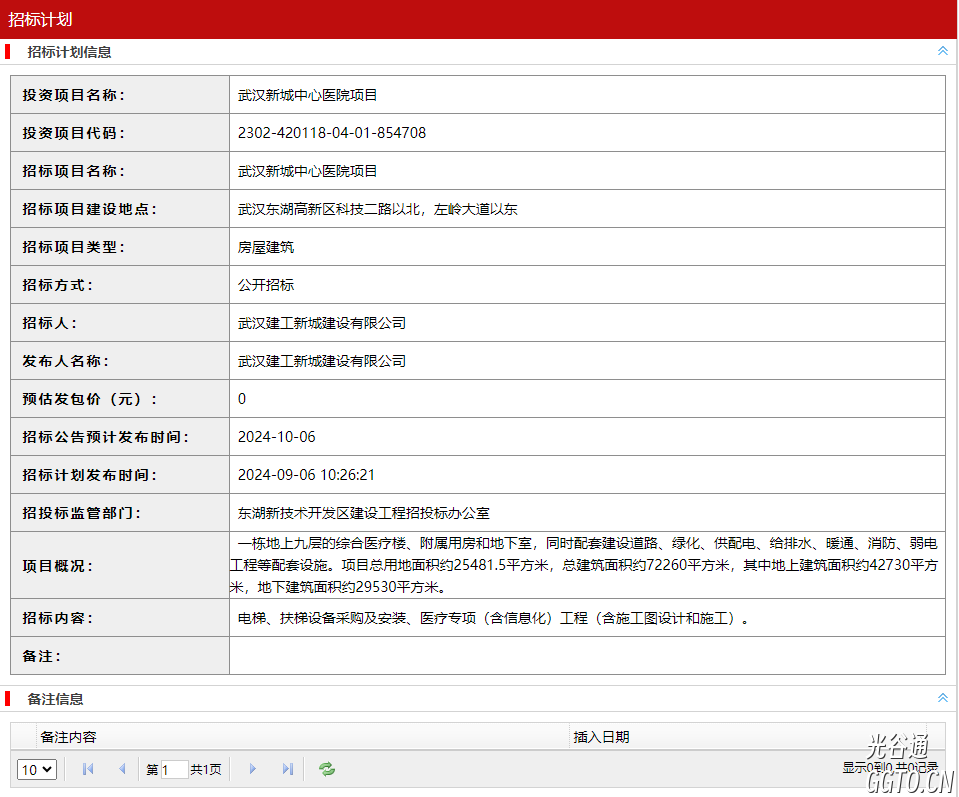This screenshot has height=797, width=959.
Task: Collapse the 招标计划信息 section
Action: coord(942,51)
